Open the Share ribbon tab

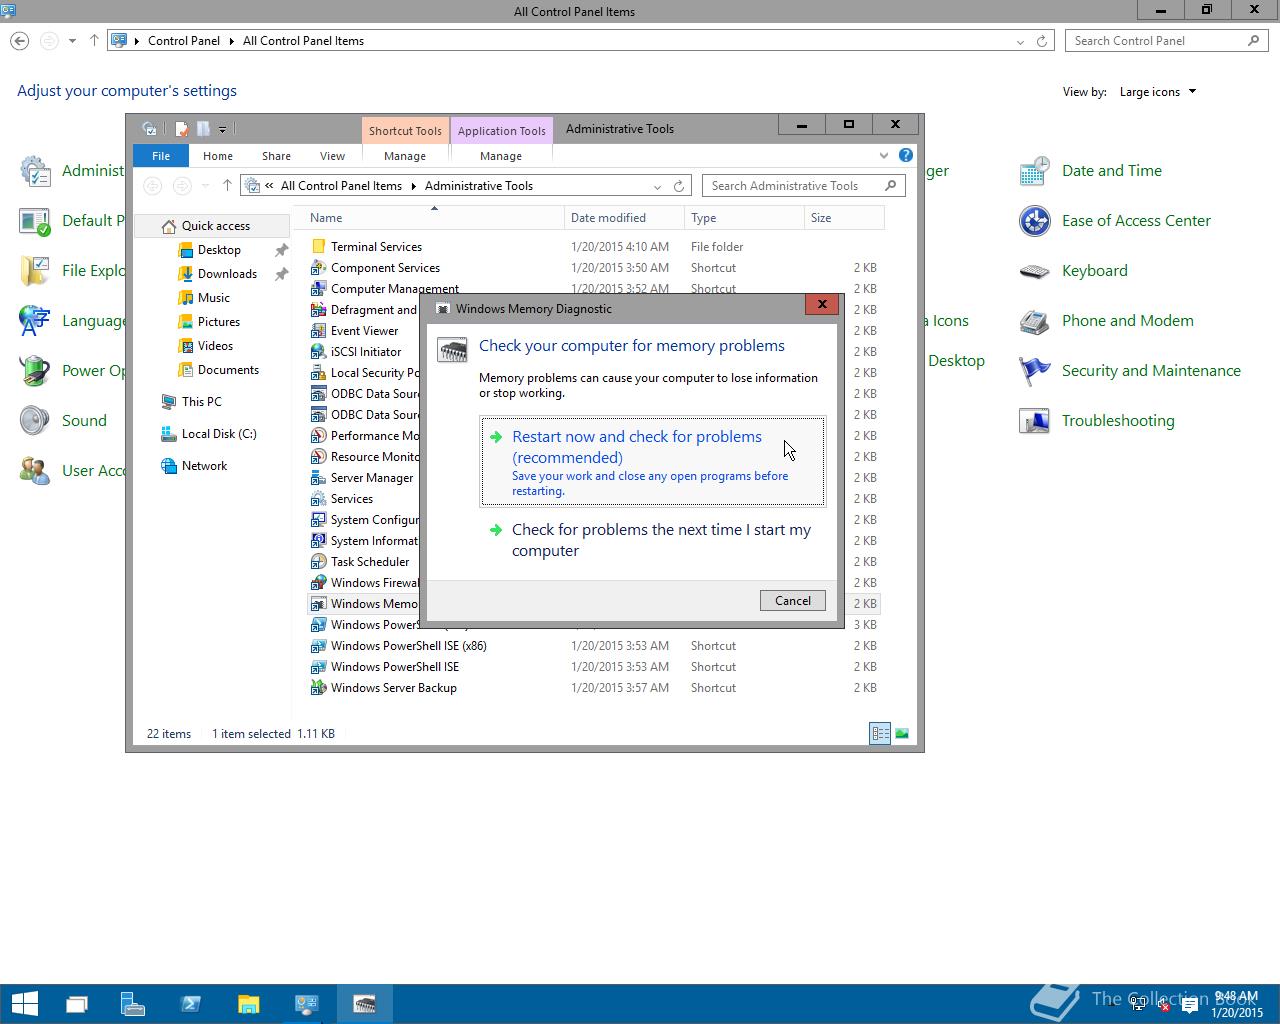click(276, 156)
